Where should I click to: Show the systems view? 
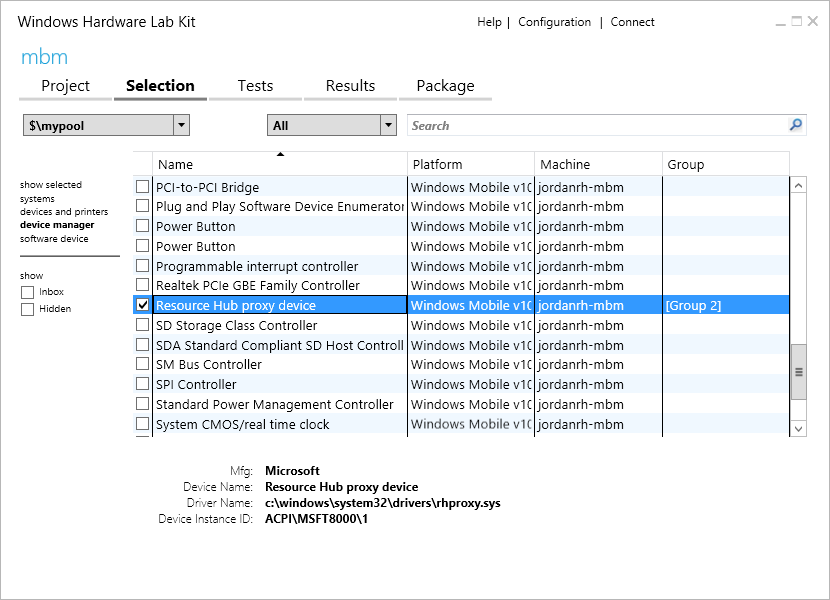pyautogui.click(x=38, y=199)
